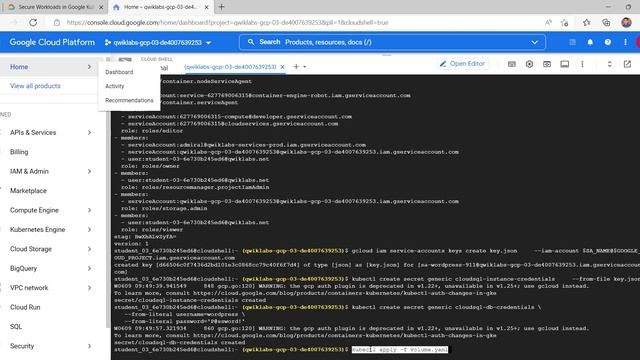Click 'secret/cloudsql-db-credentials created' output line
The image size is (640, 360).
click(x=180, y=342)
